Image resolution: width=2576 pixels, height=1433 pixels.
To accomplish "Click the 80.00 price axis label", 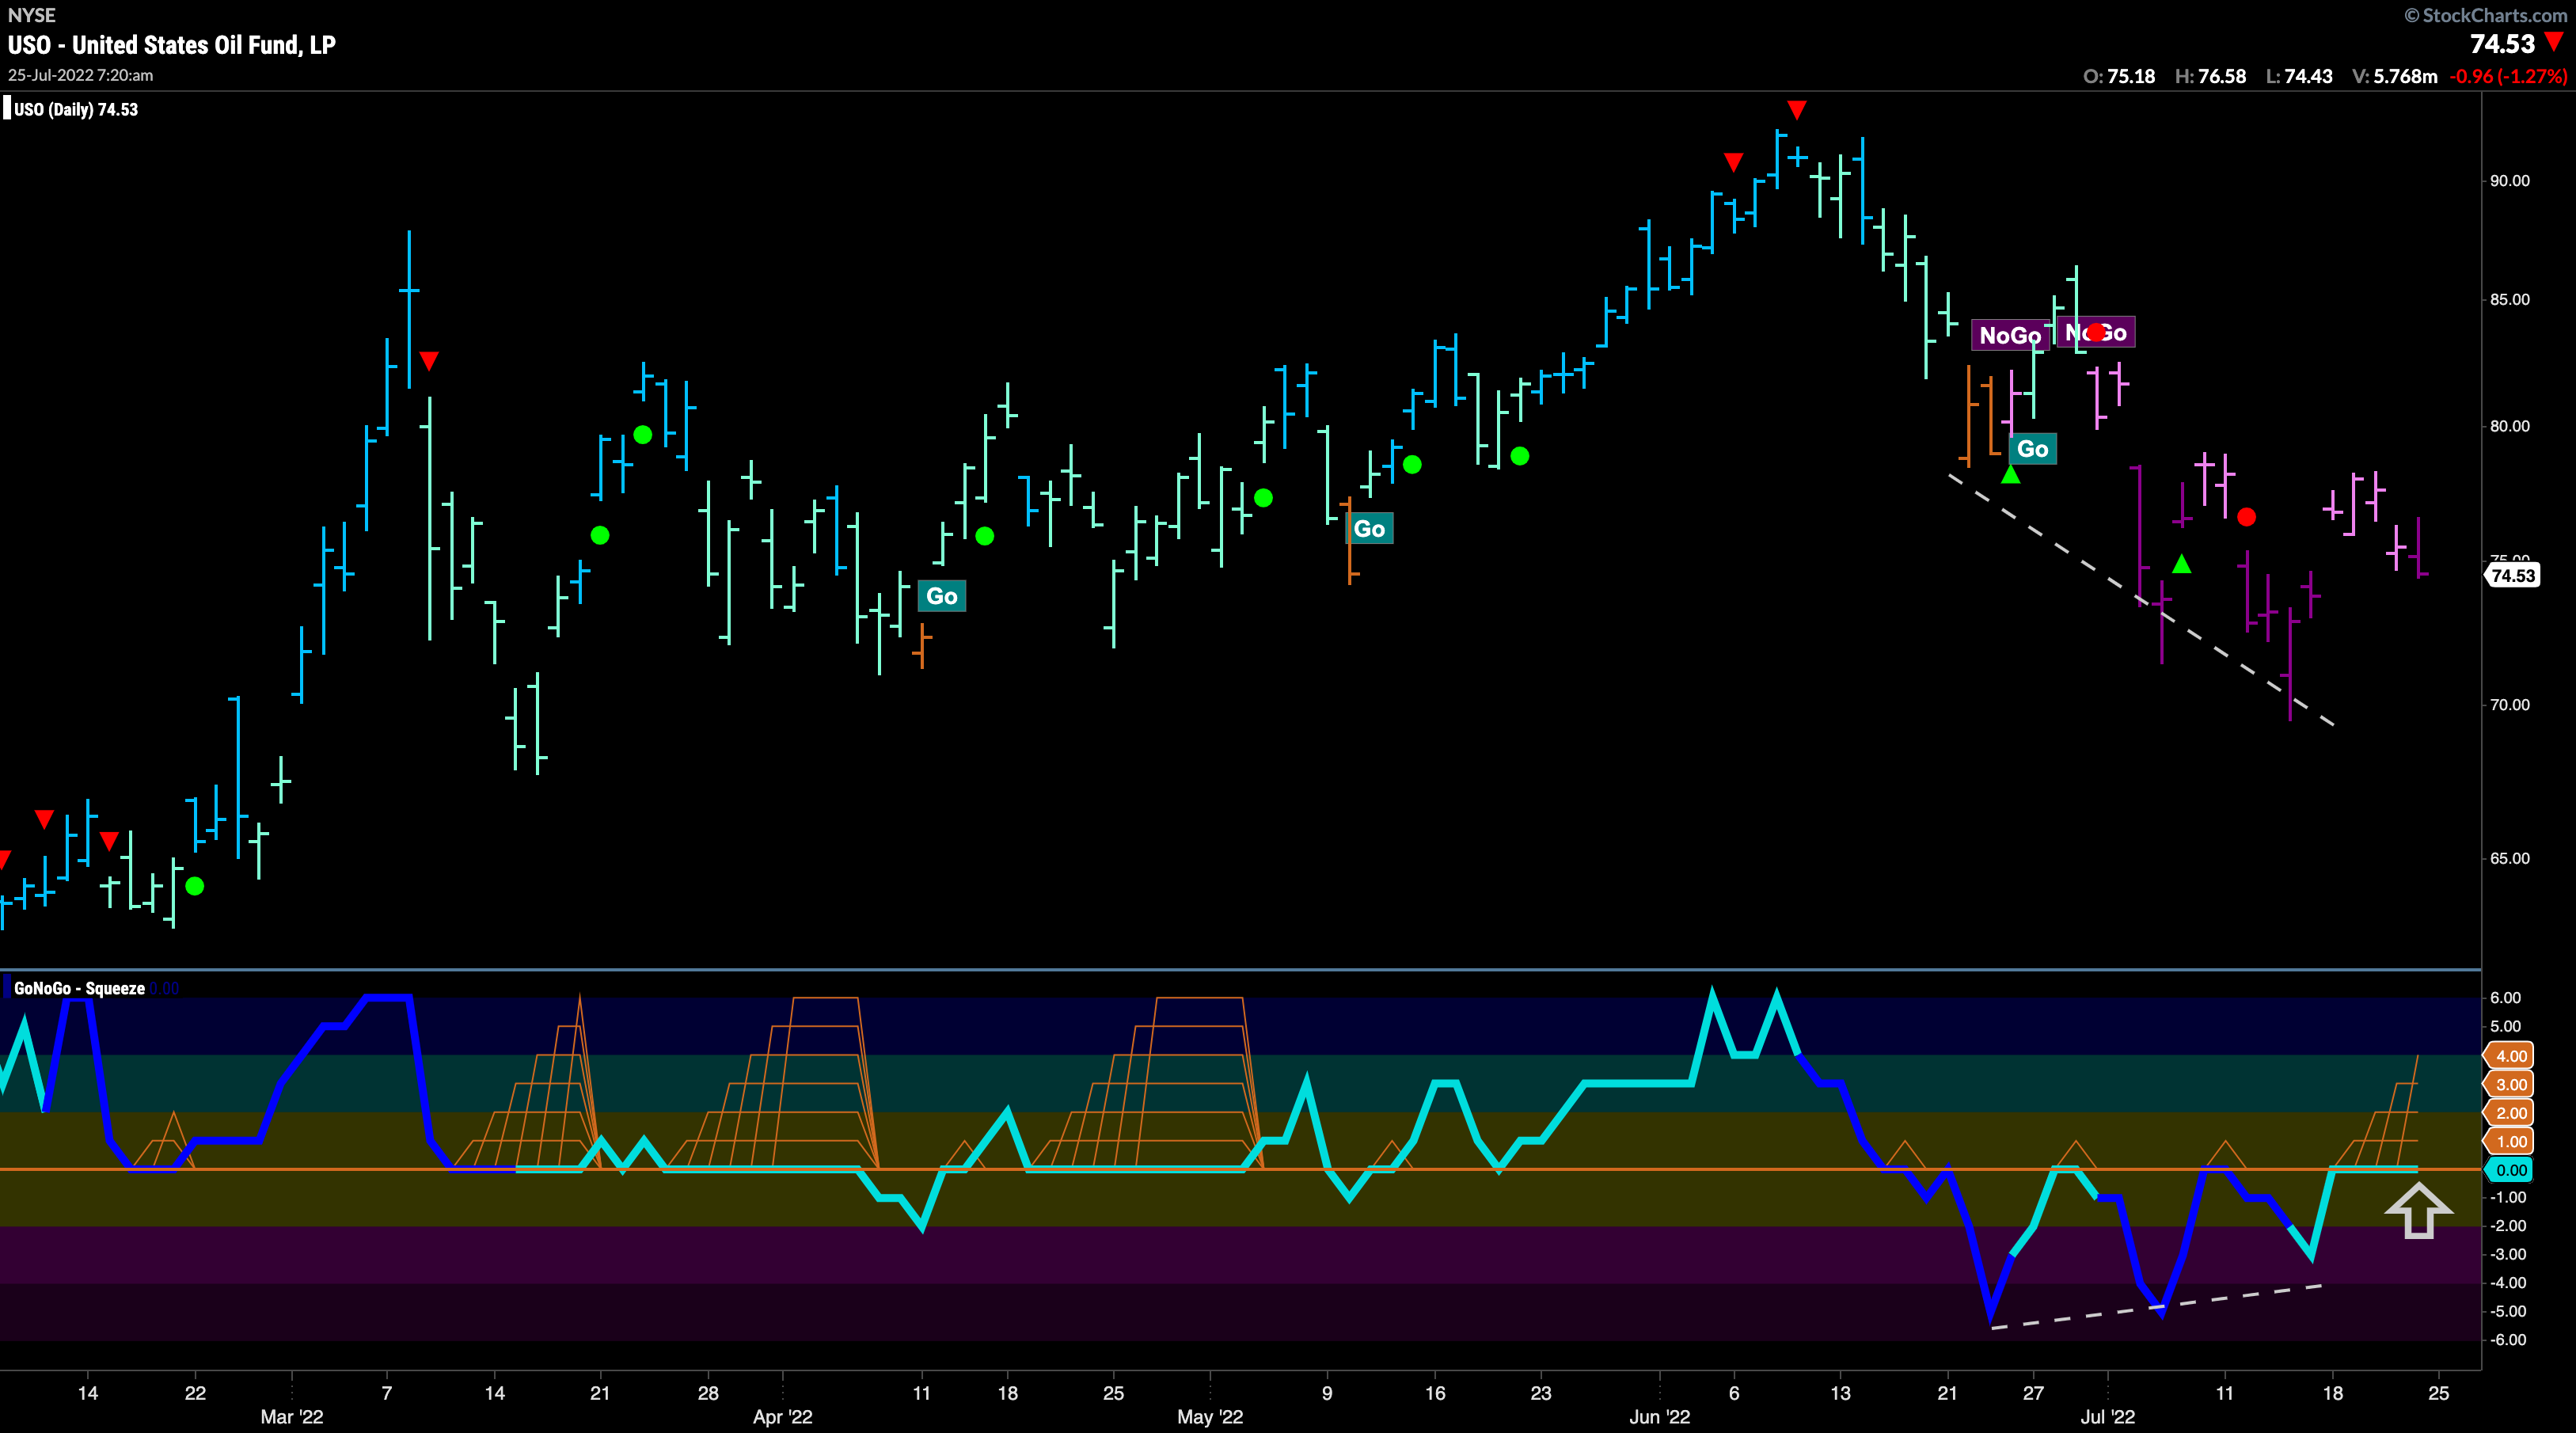I will pyautogui.click(x=2509, y=426).
